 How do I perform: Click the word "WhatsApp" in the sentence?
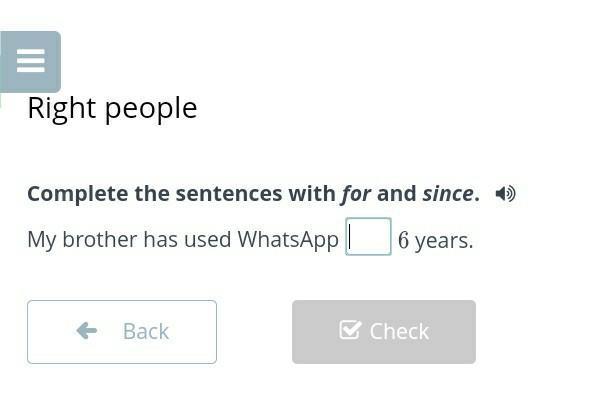(288, 240)
